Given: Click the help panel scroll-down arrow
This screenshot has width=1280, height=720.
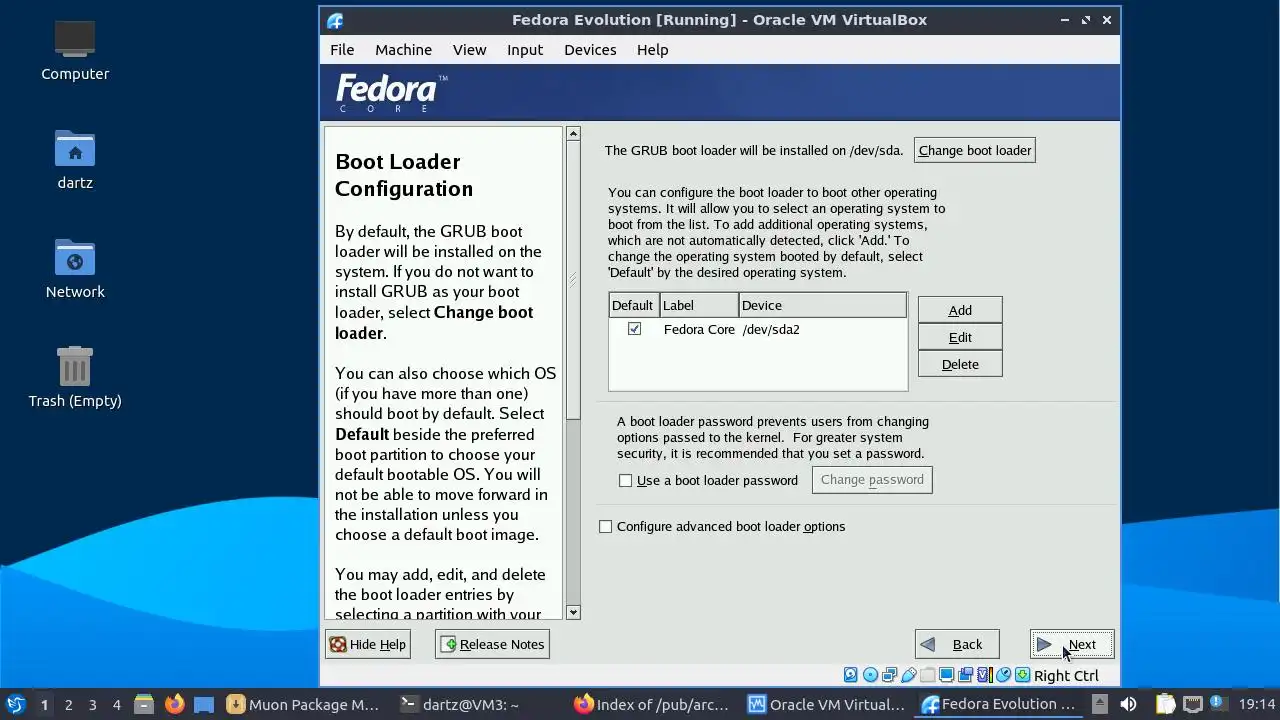Looking at the screenshot, I should pos(573,612).
